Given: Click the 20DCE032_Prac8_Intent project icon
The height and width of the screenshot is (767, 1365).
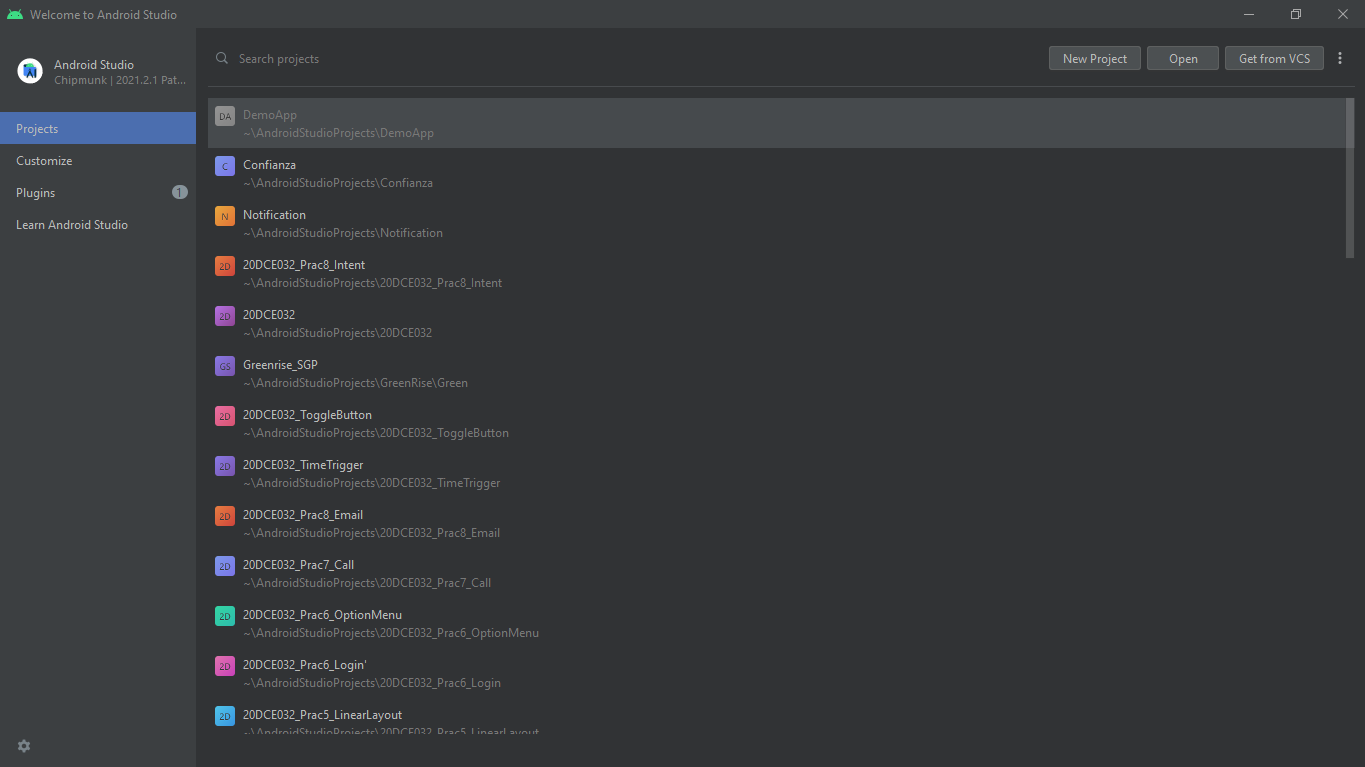Looking at the screenshot, I should pyautogui.click(x=225, y=266).
